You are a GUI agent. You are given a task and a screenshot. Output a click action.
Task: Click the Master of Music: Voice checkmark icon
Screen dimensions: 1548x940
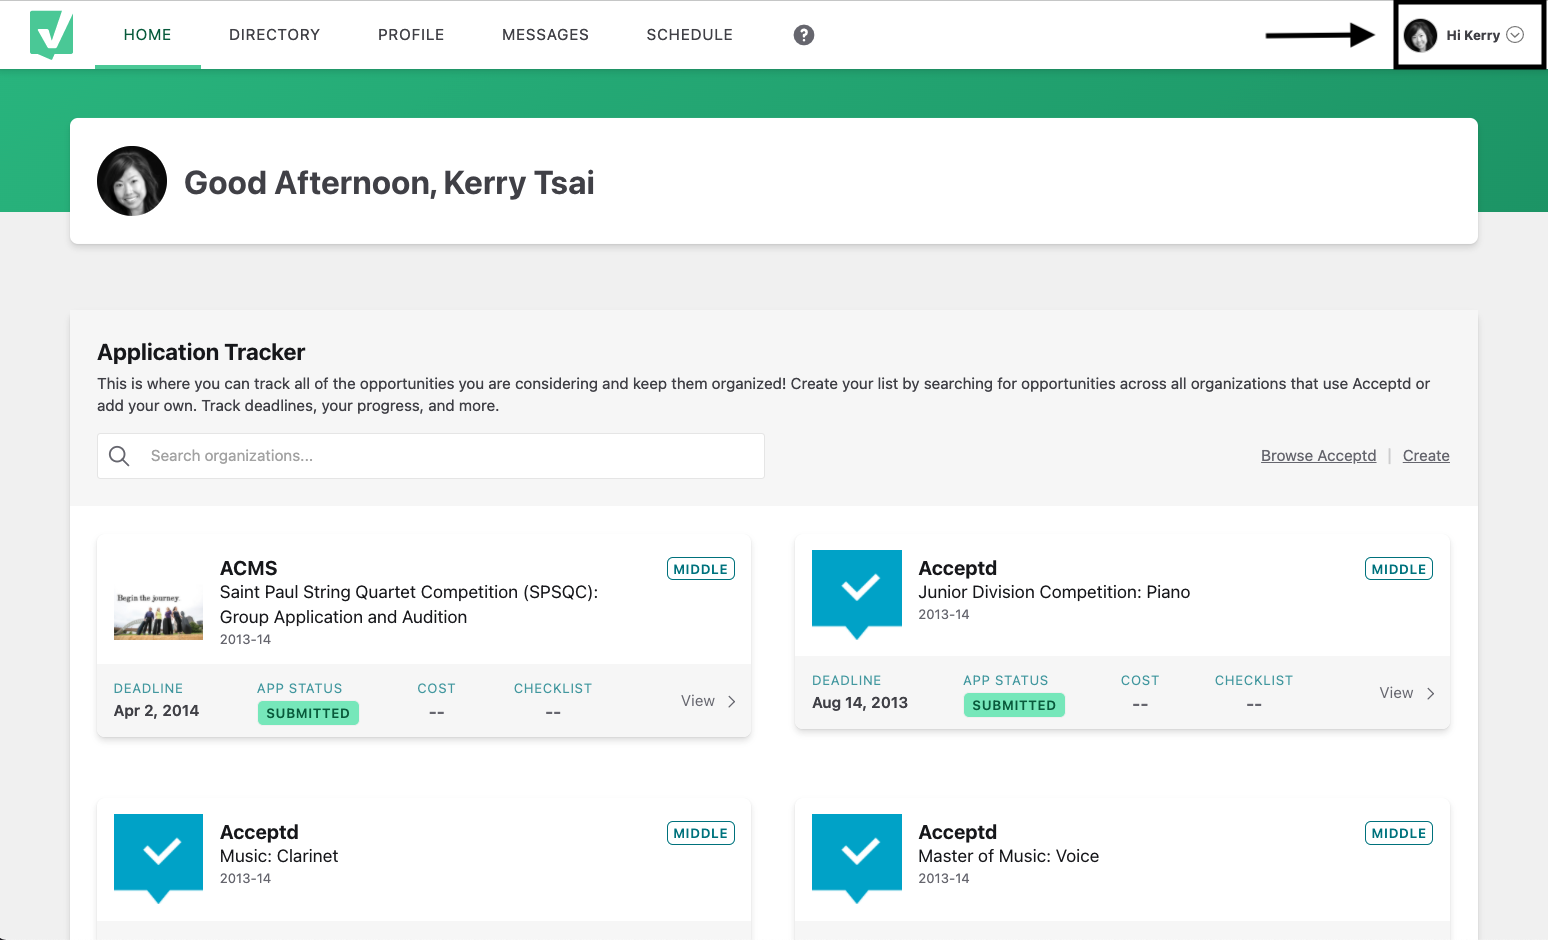(x=857, y=858)
